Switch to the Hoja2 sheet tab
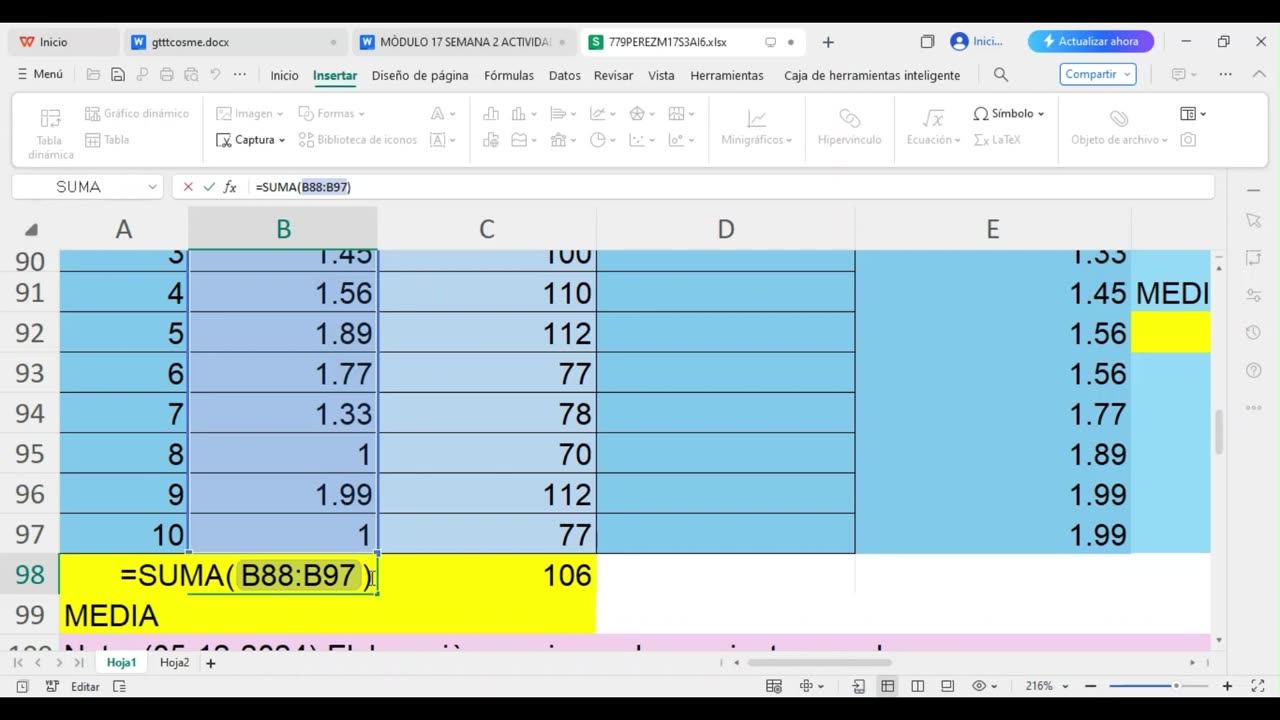Screen dimensions: 1280x720 tap(175, 663)
